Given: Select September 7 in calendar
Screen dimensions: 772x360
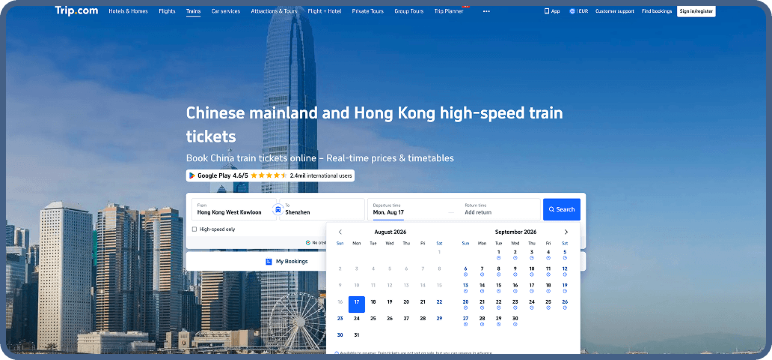Looking at the screenshot, I should point(482,271).
